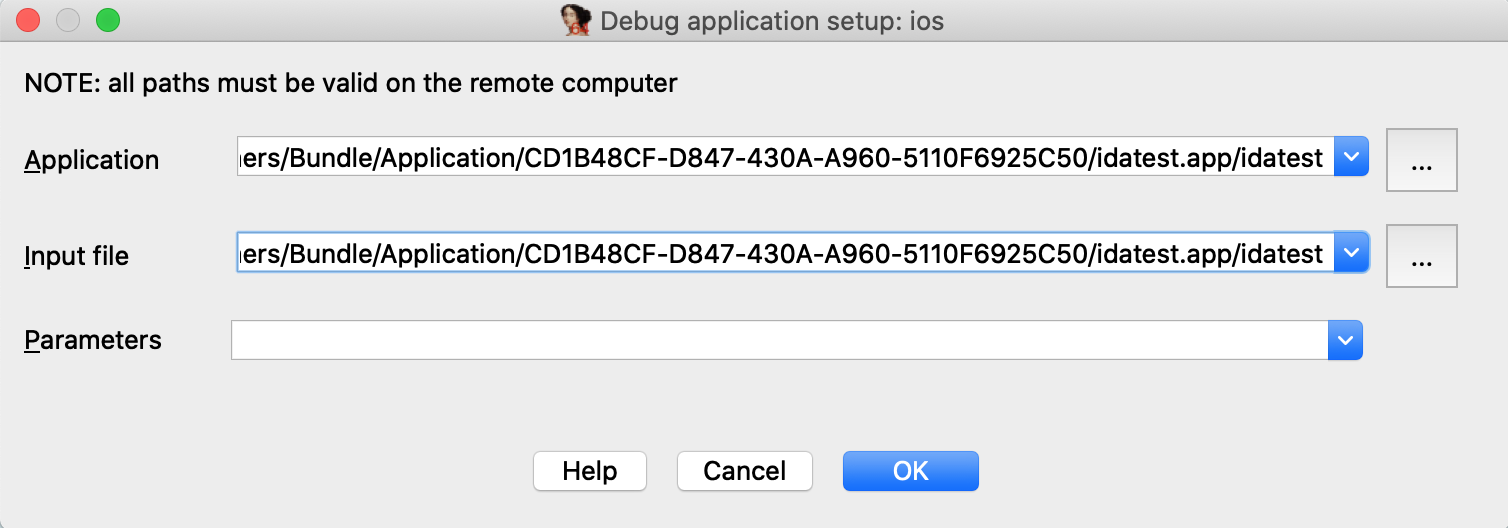The image size is (1508, 528).
Task: Click the IDA icon in the title bar
Action: 577,20
